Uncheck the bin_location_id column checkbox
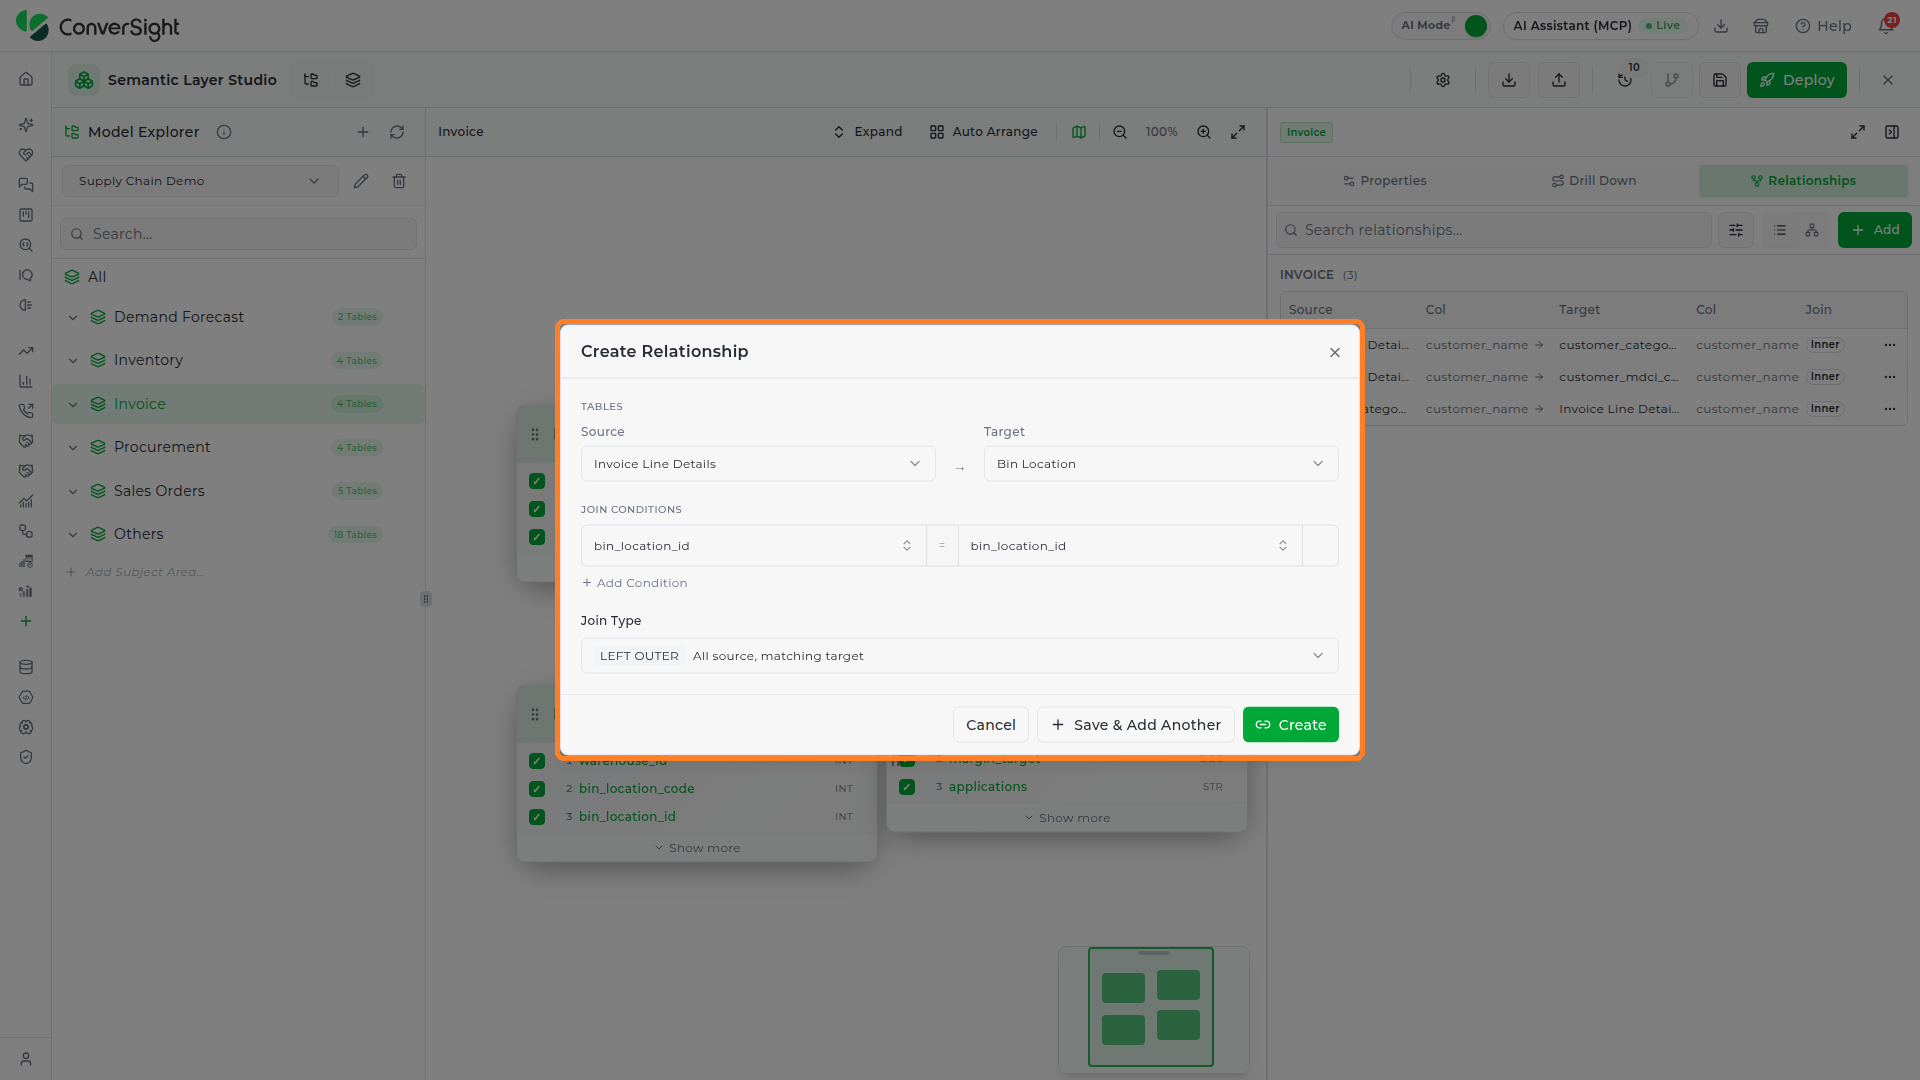The image size is (1920, 1080). click(537, 817)
